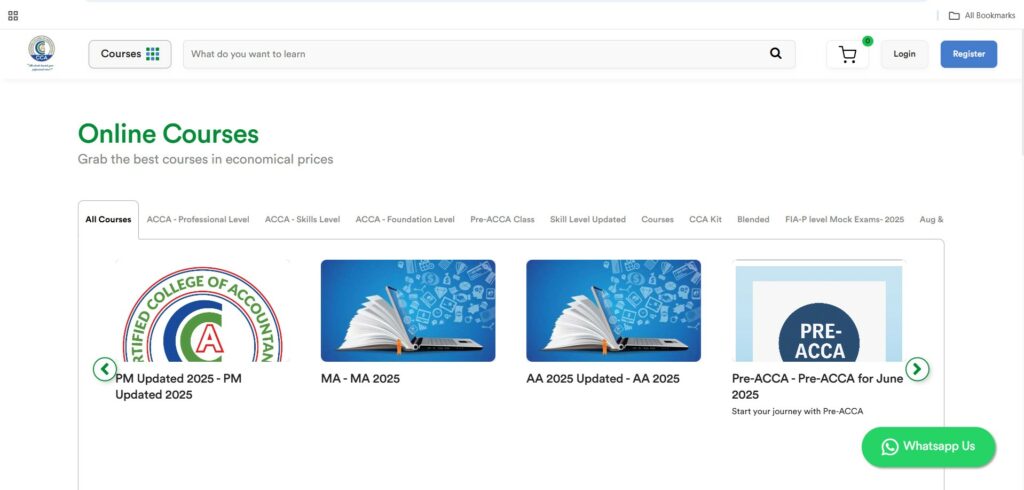This screenshot has height=490, width=1024.
Task: Open the shopping cart
Action: pos(848,55)
